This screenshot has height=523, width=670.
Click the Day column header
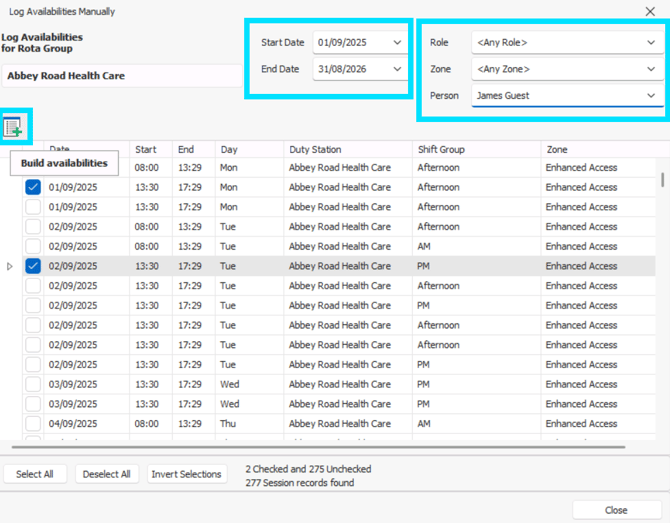point(248,150)
